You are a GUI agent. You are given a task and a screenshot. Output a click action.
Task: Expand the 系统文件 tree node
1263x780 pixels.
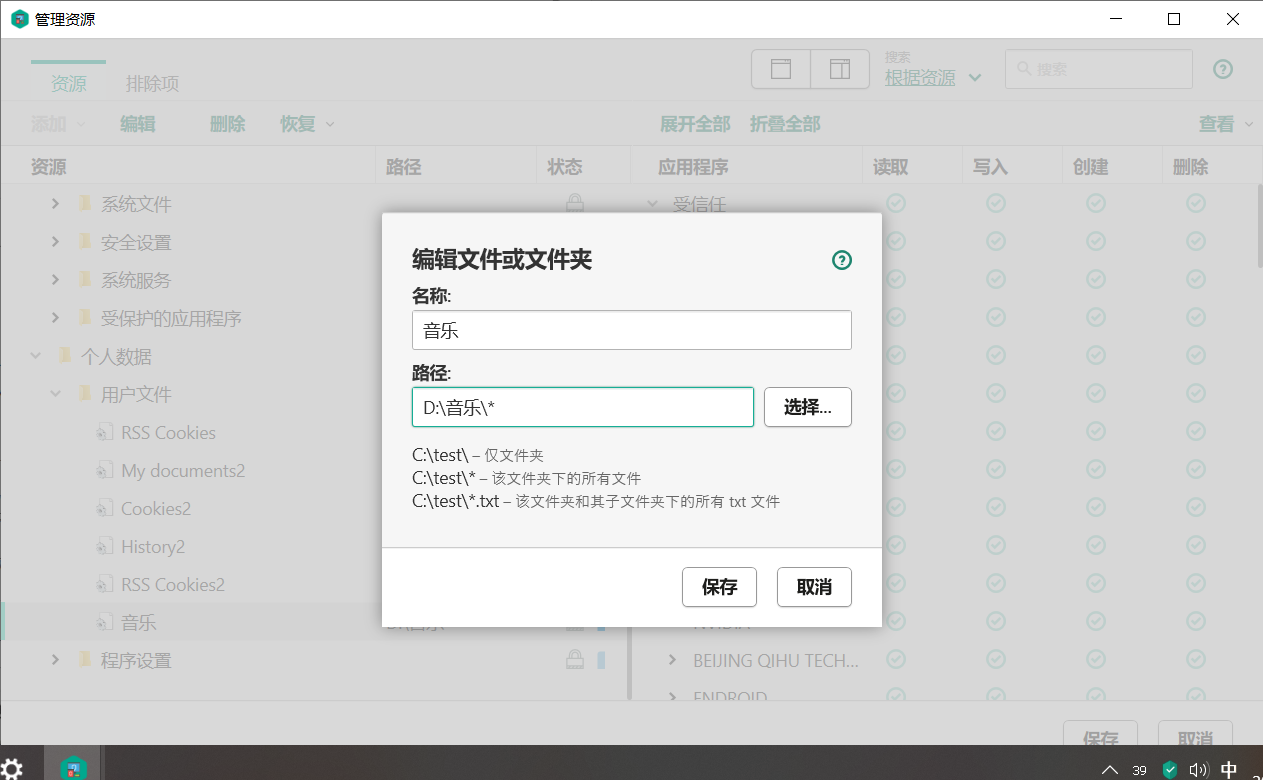tap(56, 204)
